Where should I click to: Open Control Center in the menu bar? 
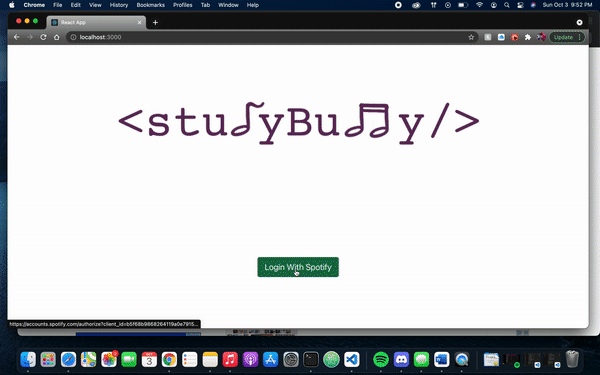click(x=520, y=5)
